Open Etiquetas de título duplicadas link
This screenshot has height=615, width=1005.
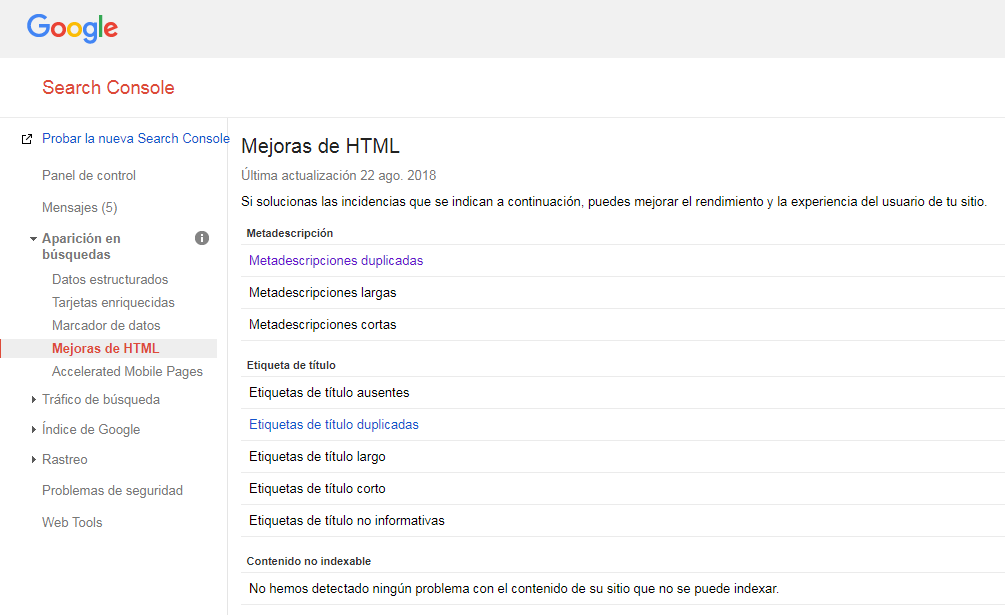pos(333,425)
